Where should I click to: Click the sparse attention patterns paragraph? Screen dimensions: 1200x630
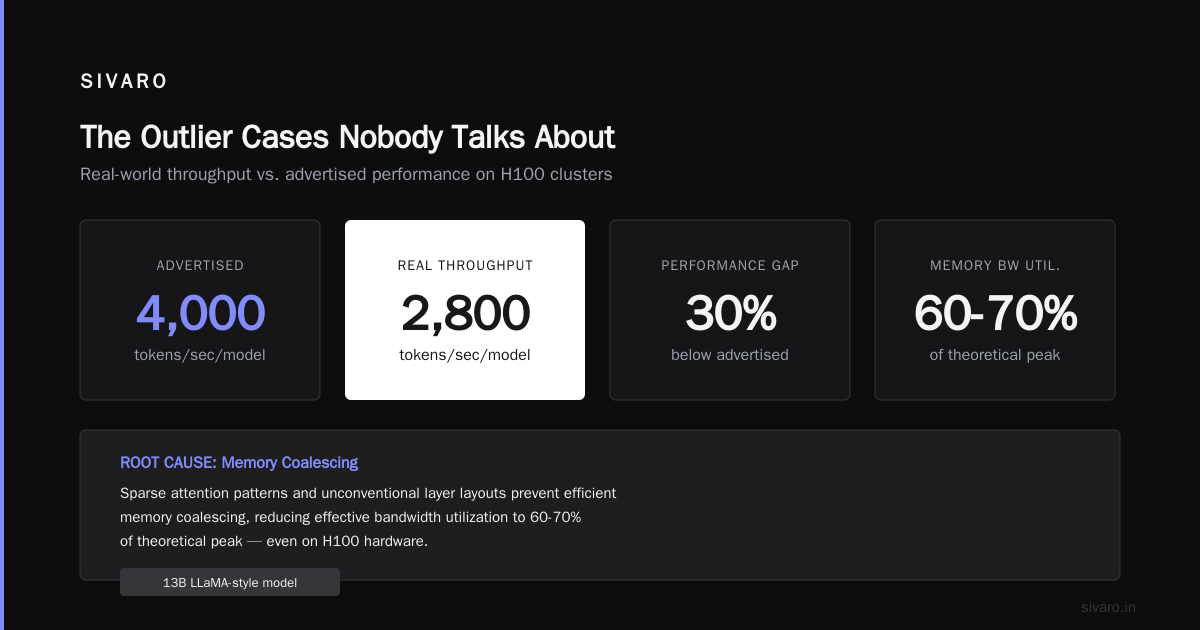(368, 517)
